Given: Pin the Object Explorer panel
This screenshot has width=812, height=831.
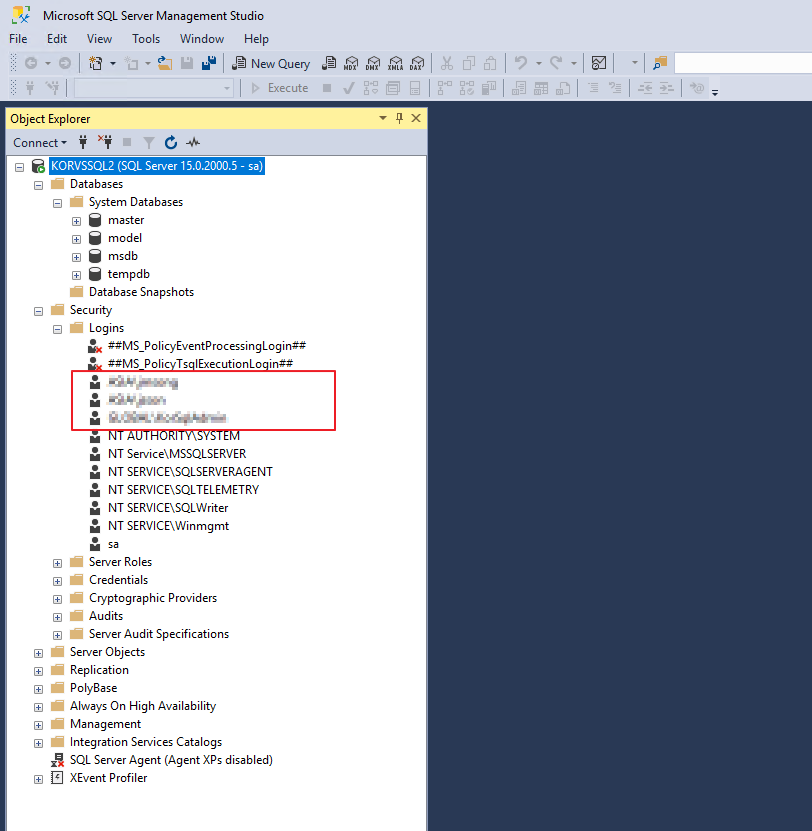Looking at the screenshot, I should point(400,118).
